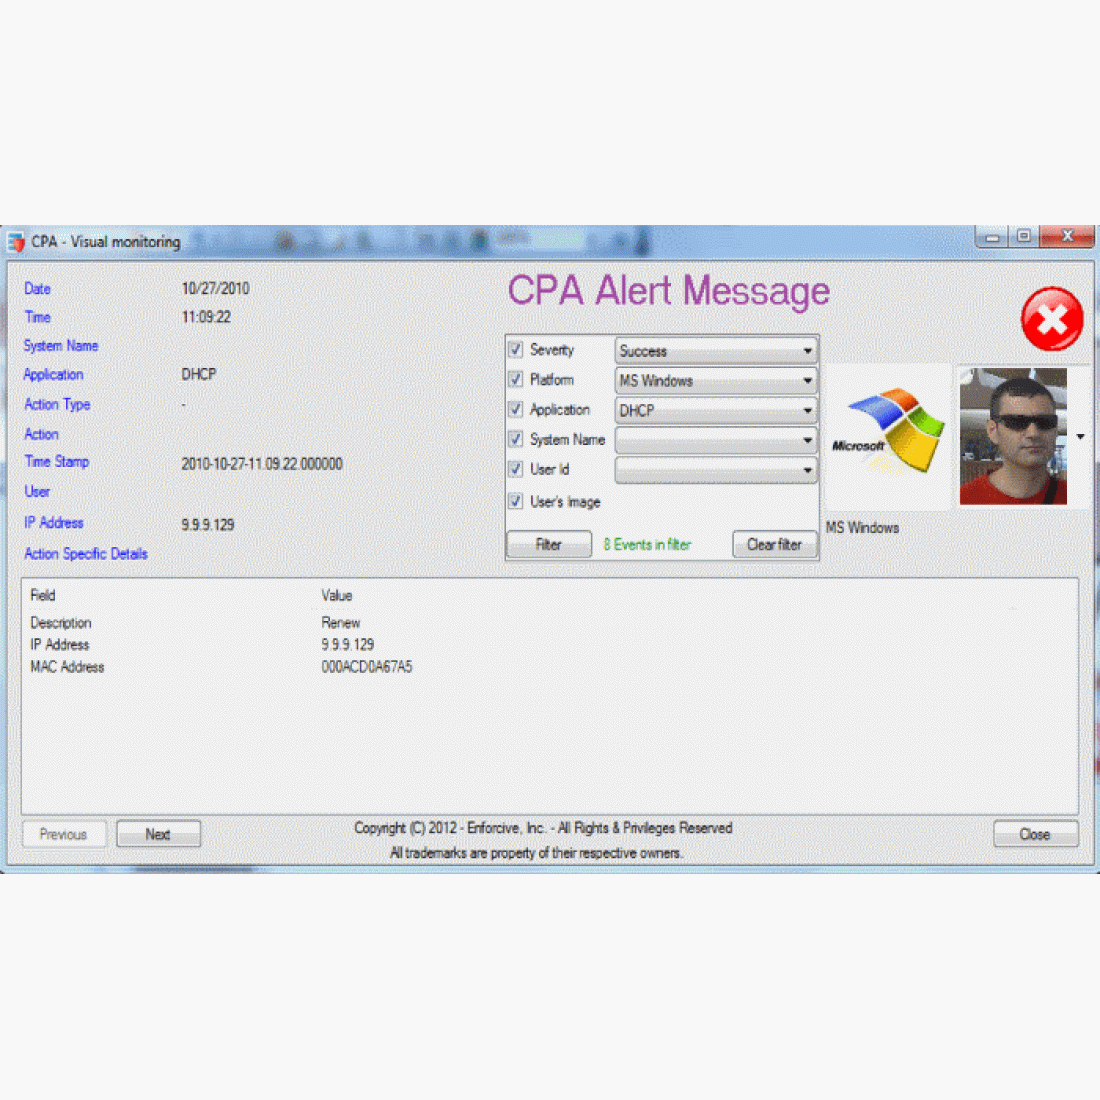Toggle the System Name checkbox
The height and width of the screenshot is (1100, 1100).
516,439
